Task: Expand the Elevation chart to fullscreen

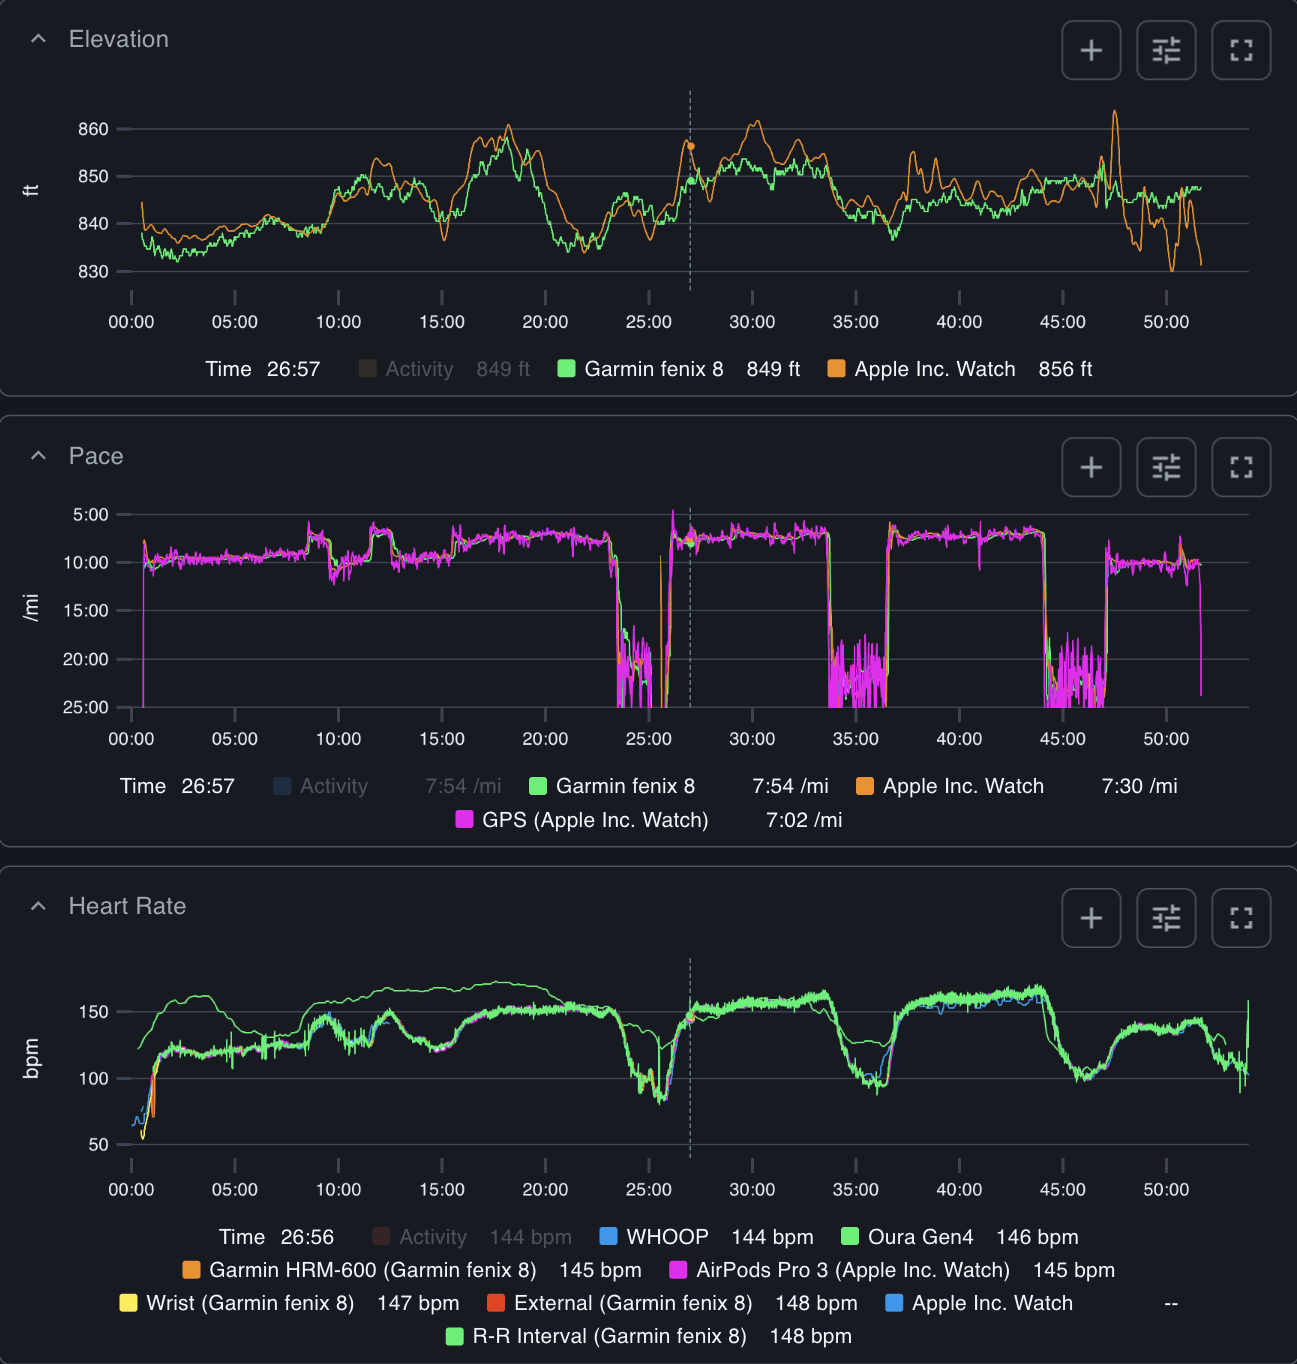Action: [1241, 50]
